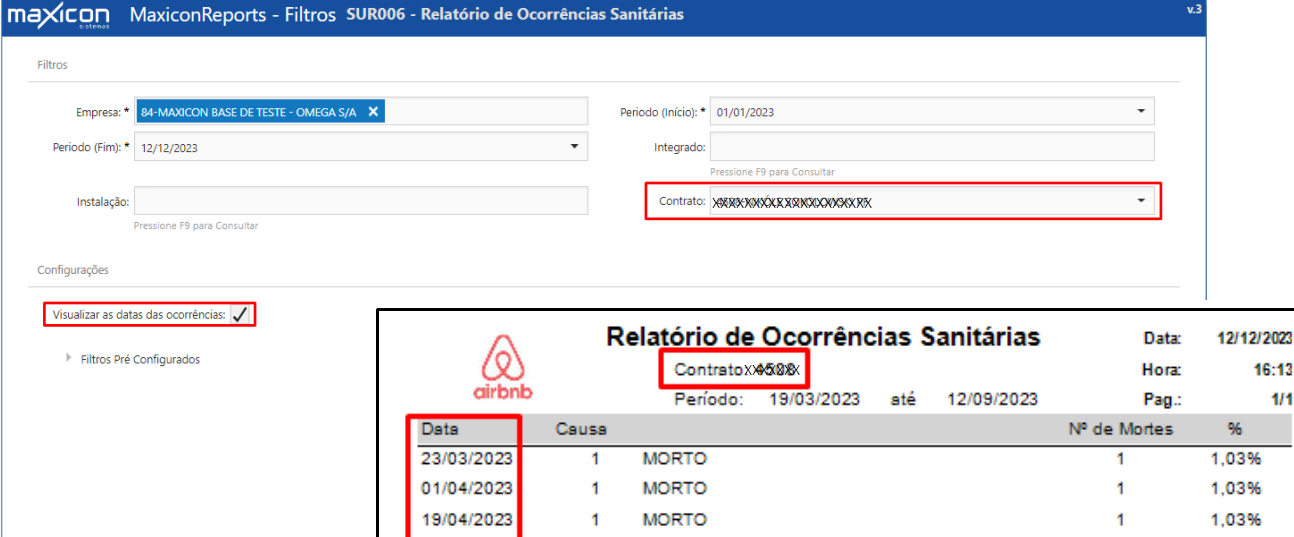Toggle Visualizar as datas das ocorrências checkbox
The image size is (1294, 537).
point(239,315)
